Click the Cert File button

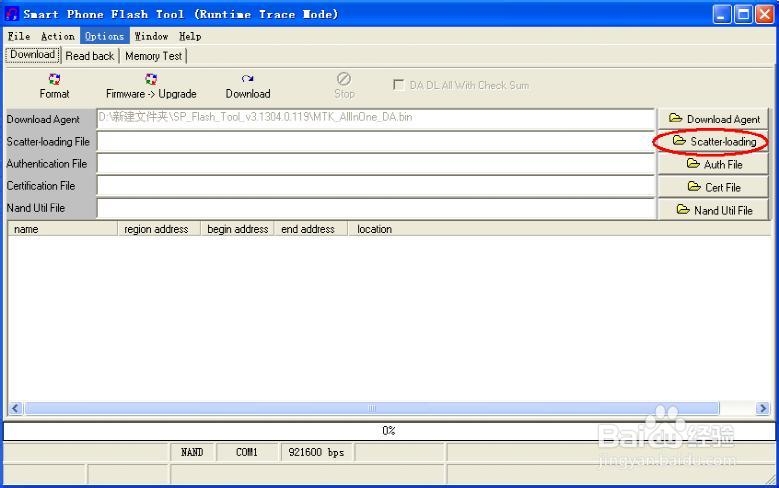click(x=713, y=187)
